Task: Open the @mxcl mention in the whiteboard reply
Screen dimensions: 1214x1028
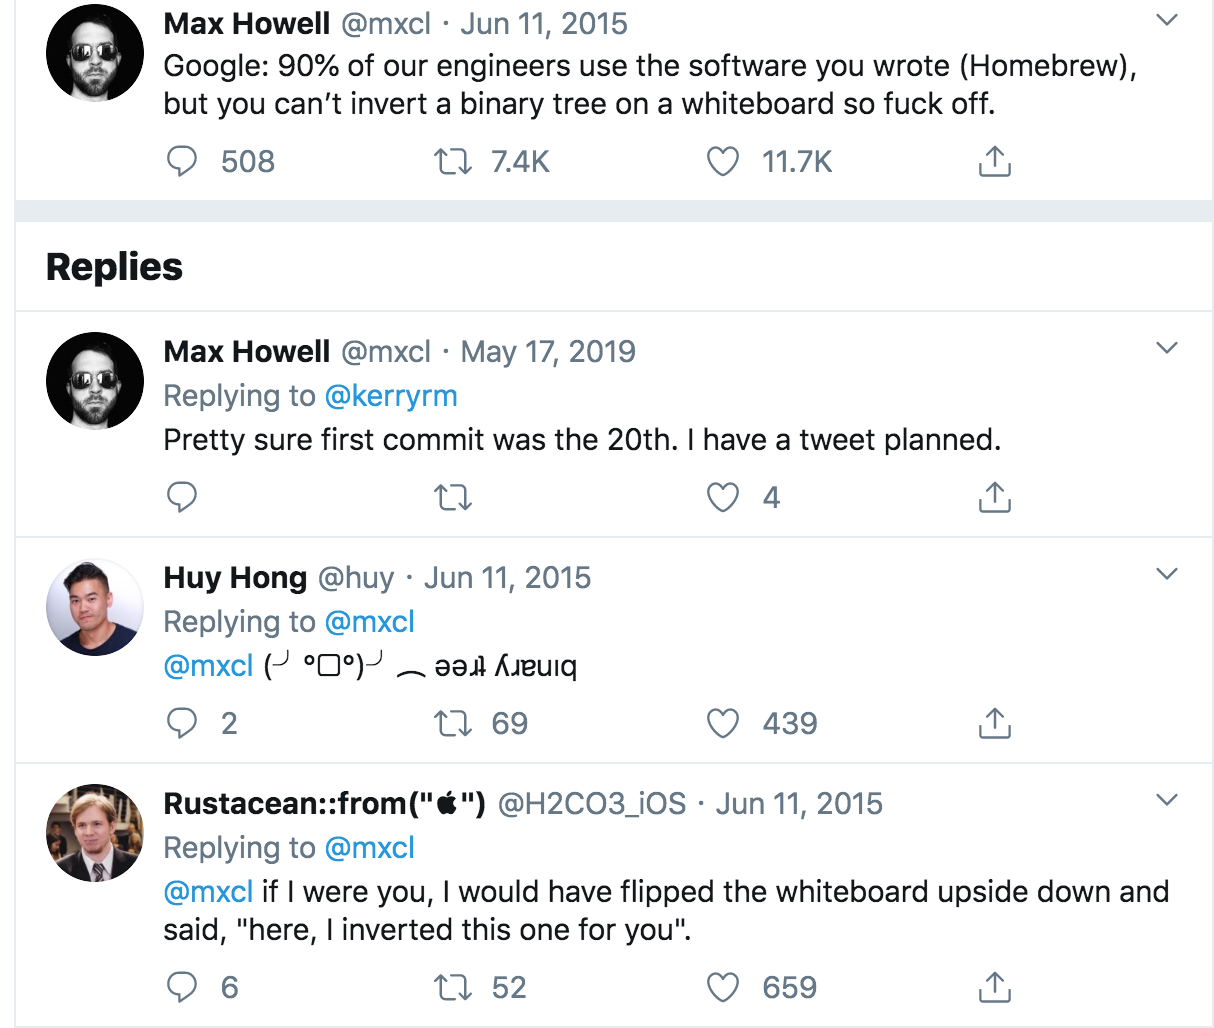Action: coord(208,891)
